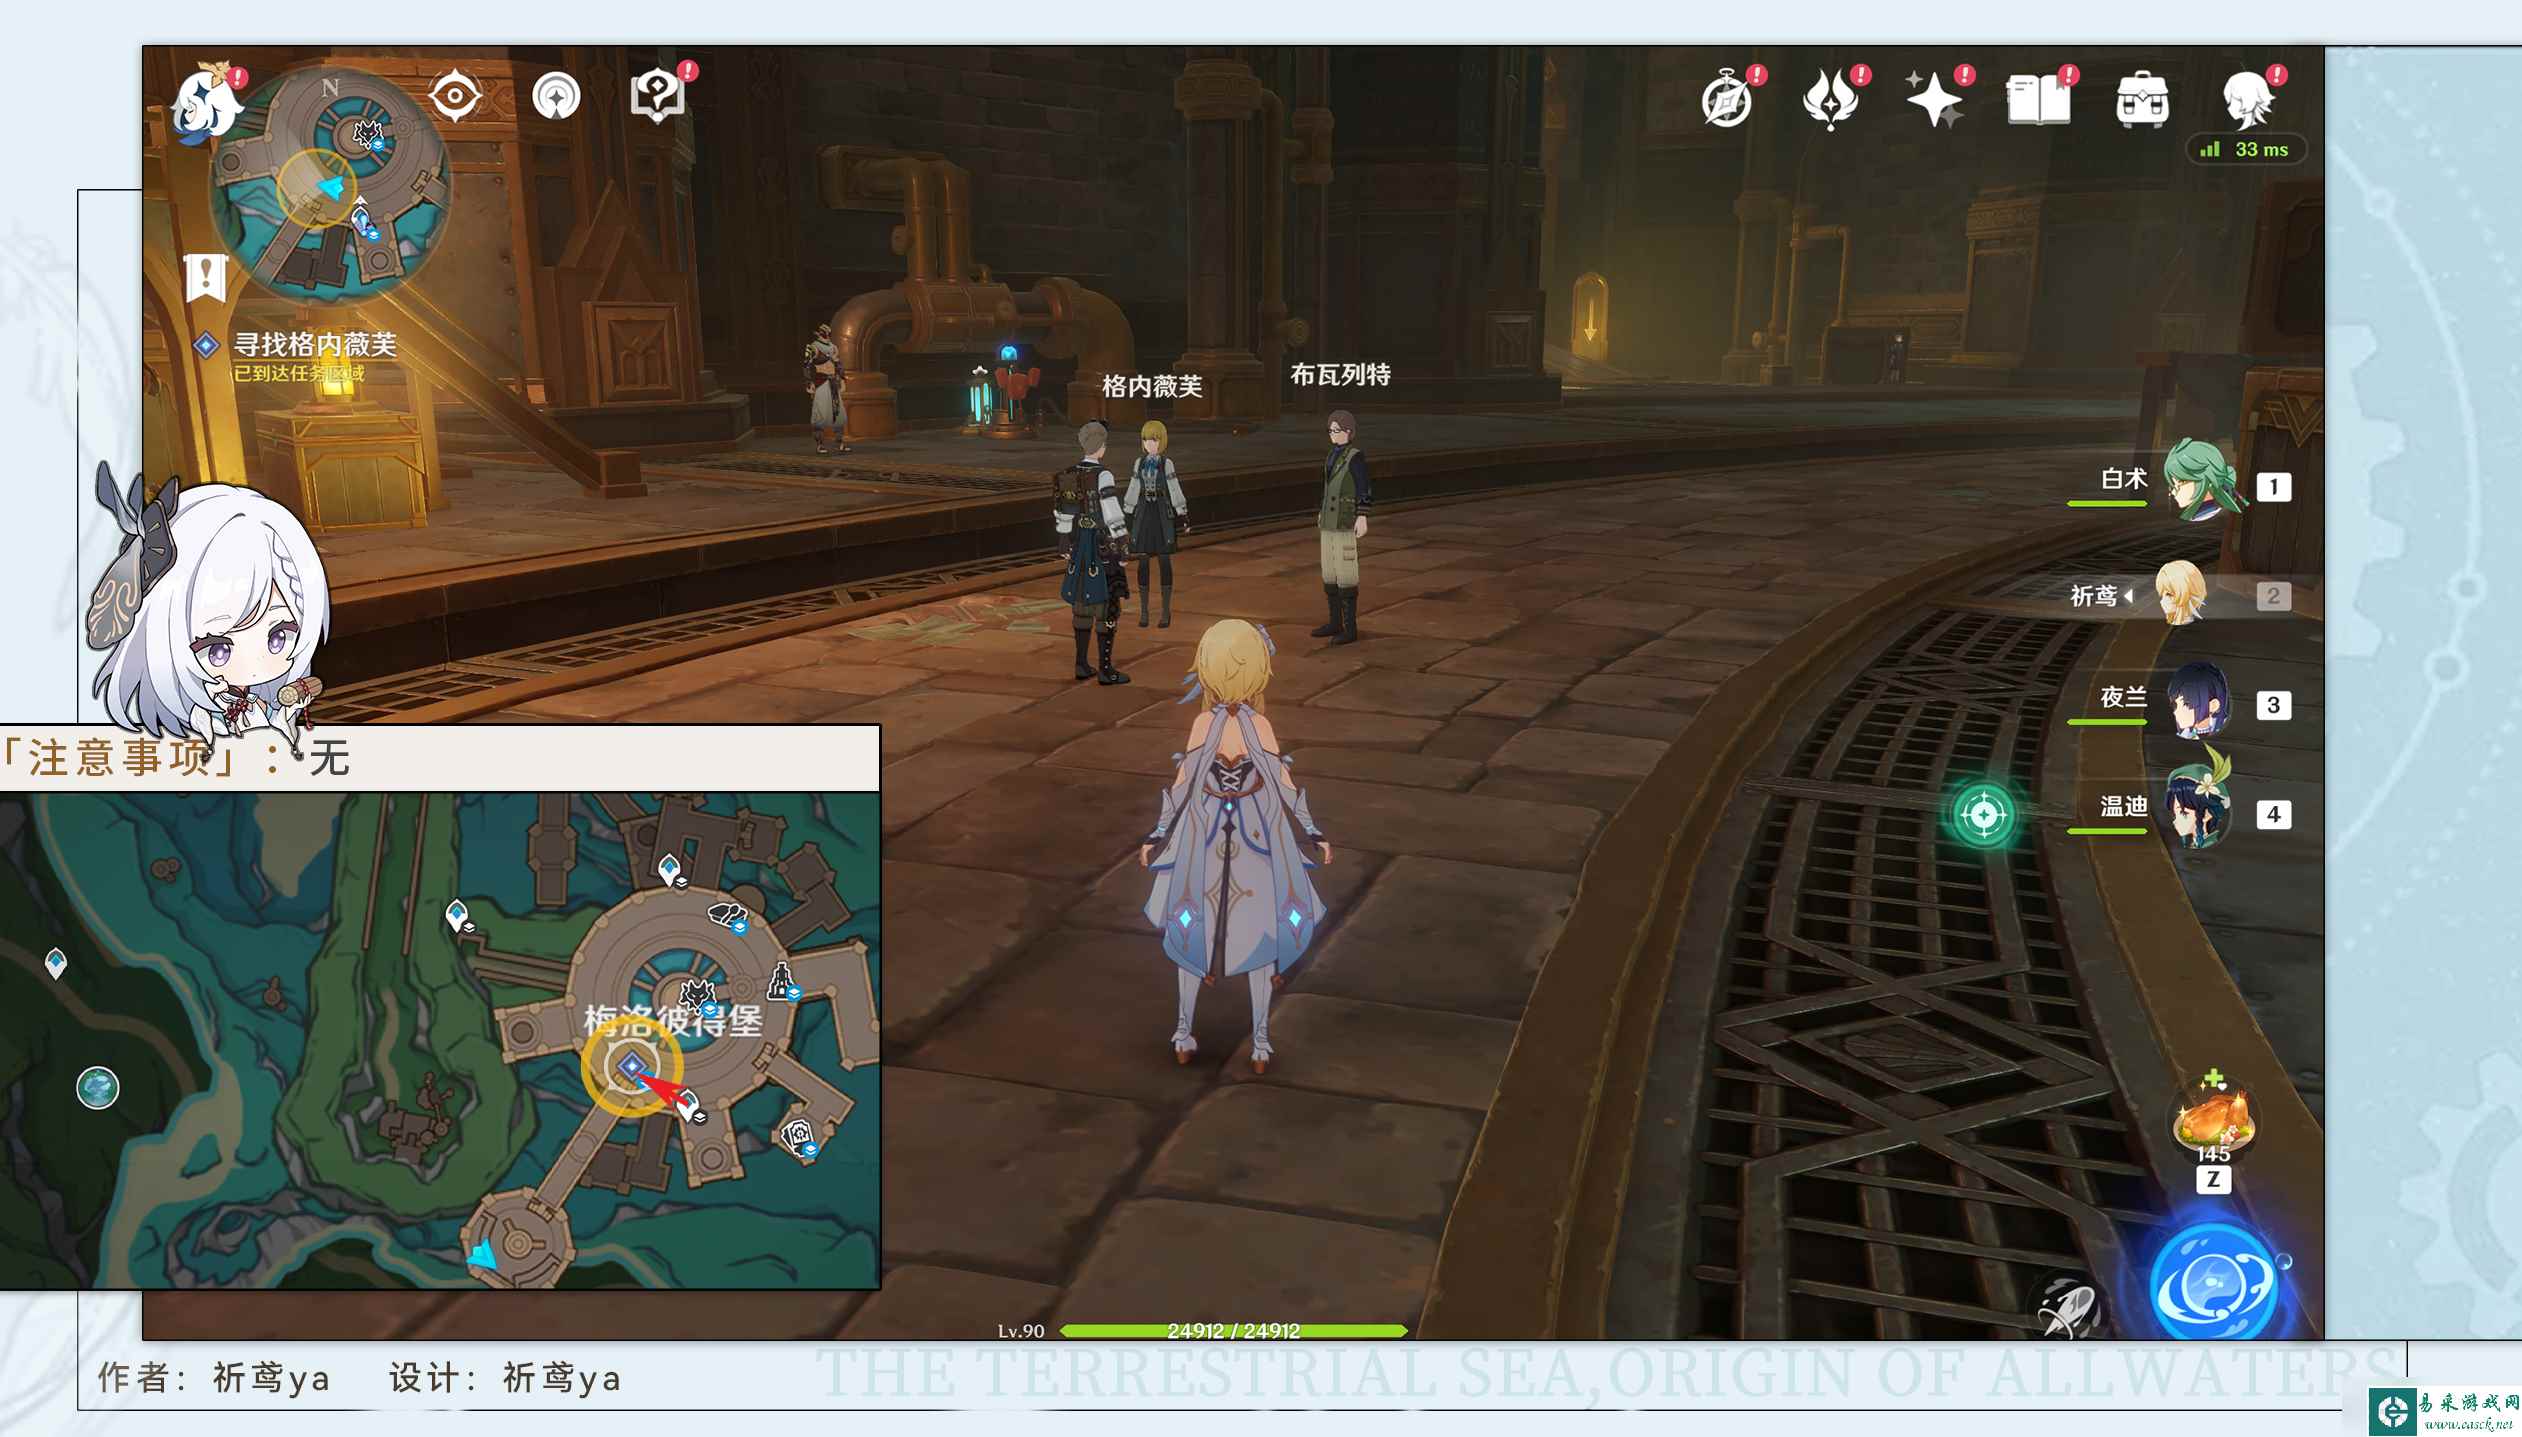
Task: Click the round domain icon on inset map
Action: point(98,1088)
